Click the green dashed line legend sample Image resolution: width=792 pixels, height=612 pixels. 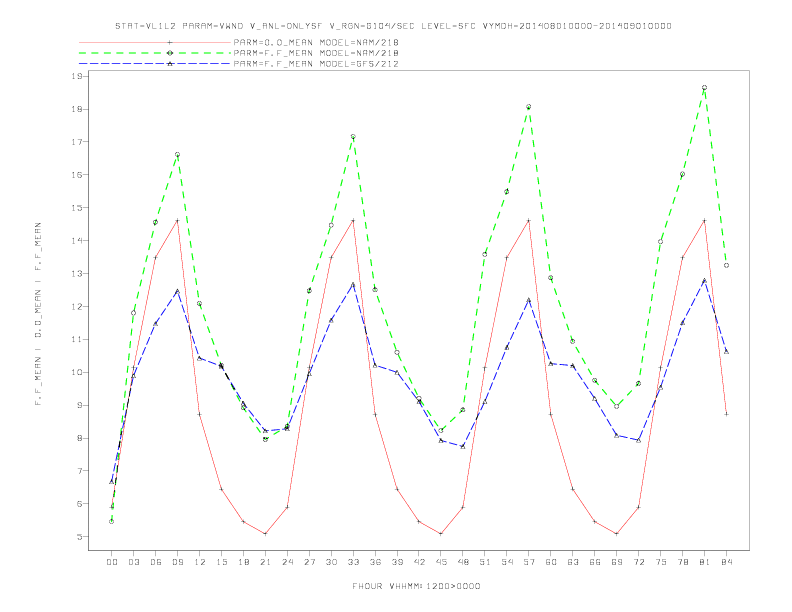[x=155, y=53]
